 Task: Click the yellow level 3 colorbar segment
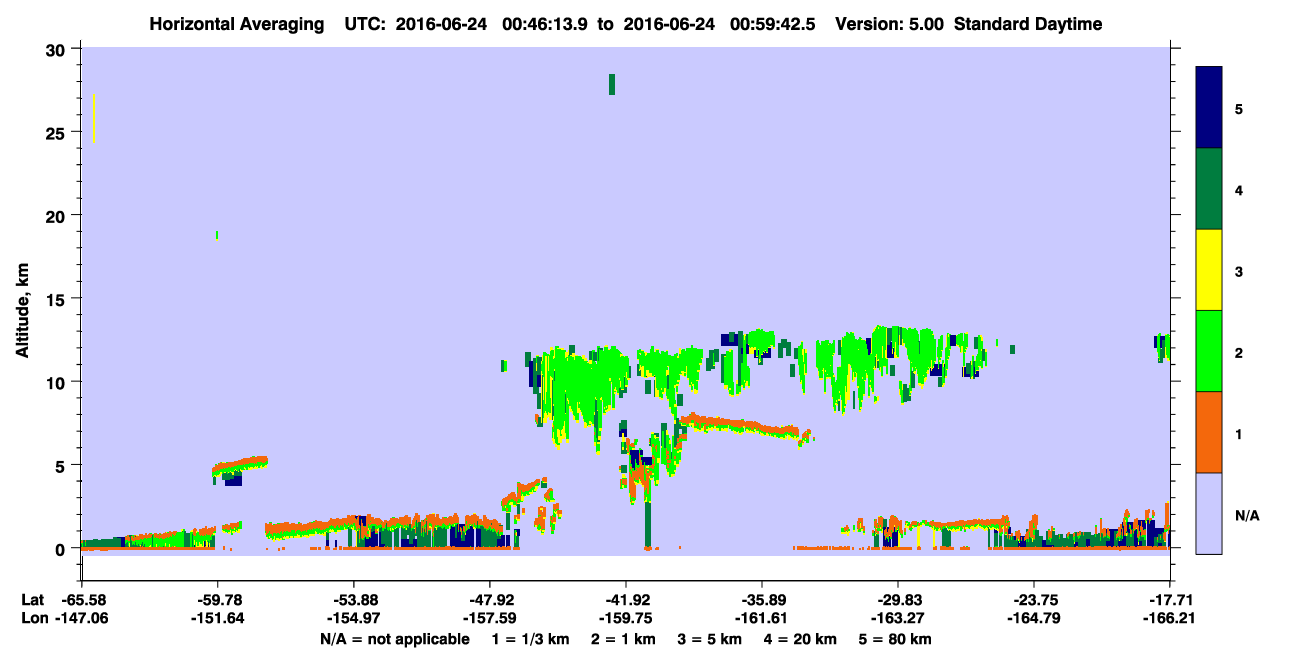point(1209,270)
